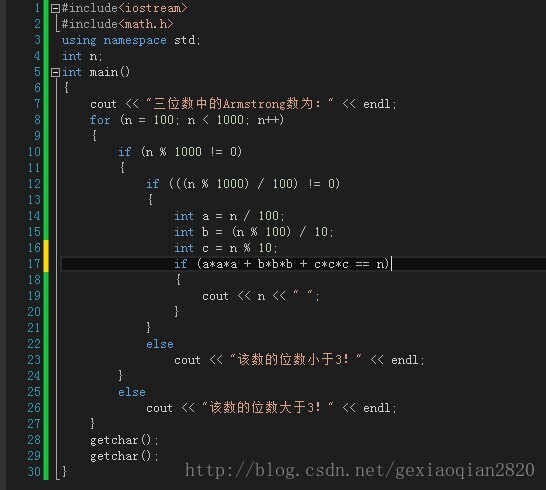The width and height of the screenshot is (546, 490).
Task: Click 'int c = n % 10;' line
Action: click(x=226, y=248)
